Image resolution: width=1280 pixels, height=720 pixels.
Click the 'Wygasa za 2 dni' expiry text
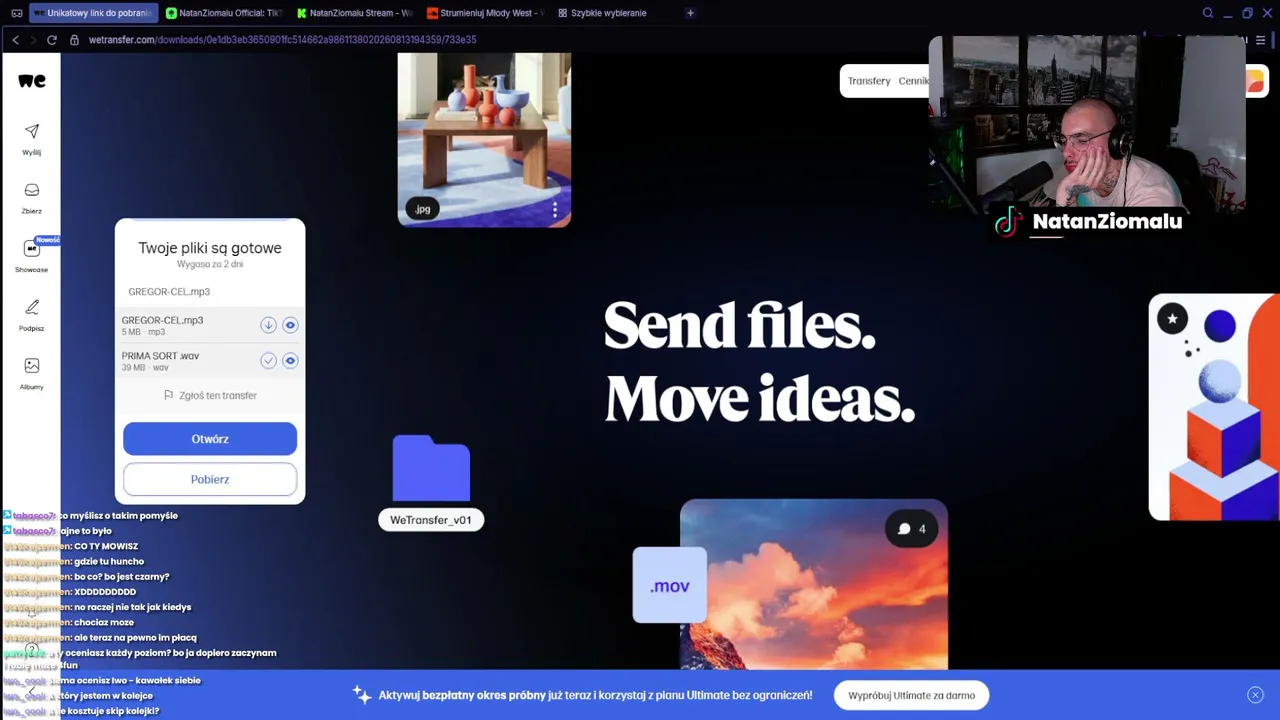(x=210, y=264)
